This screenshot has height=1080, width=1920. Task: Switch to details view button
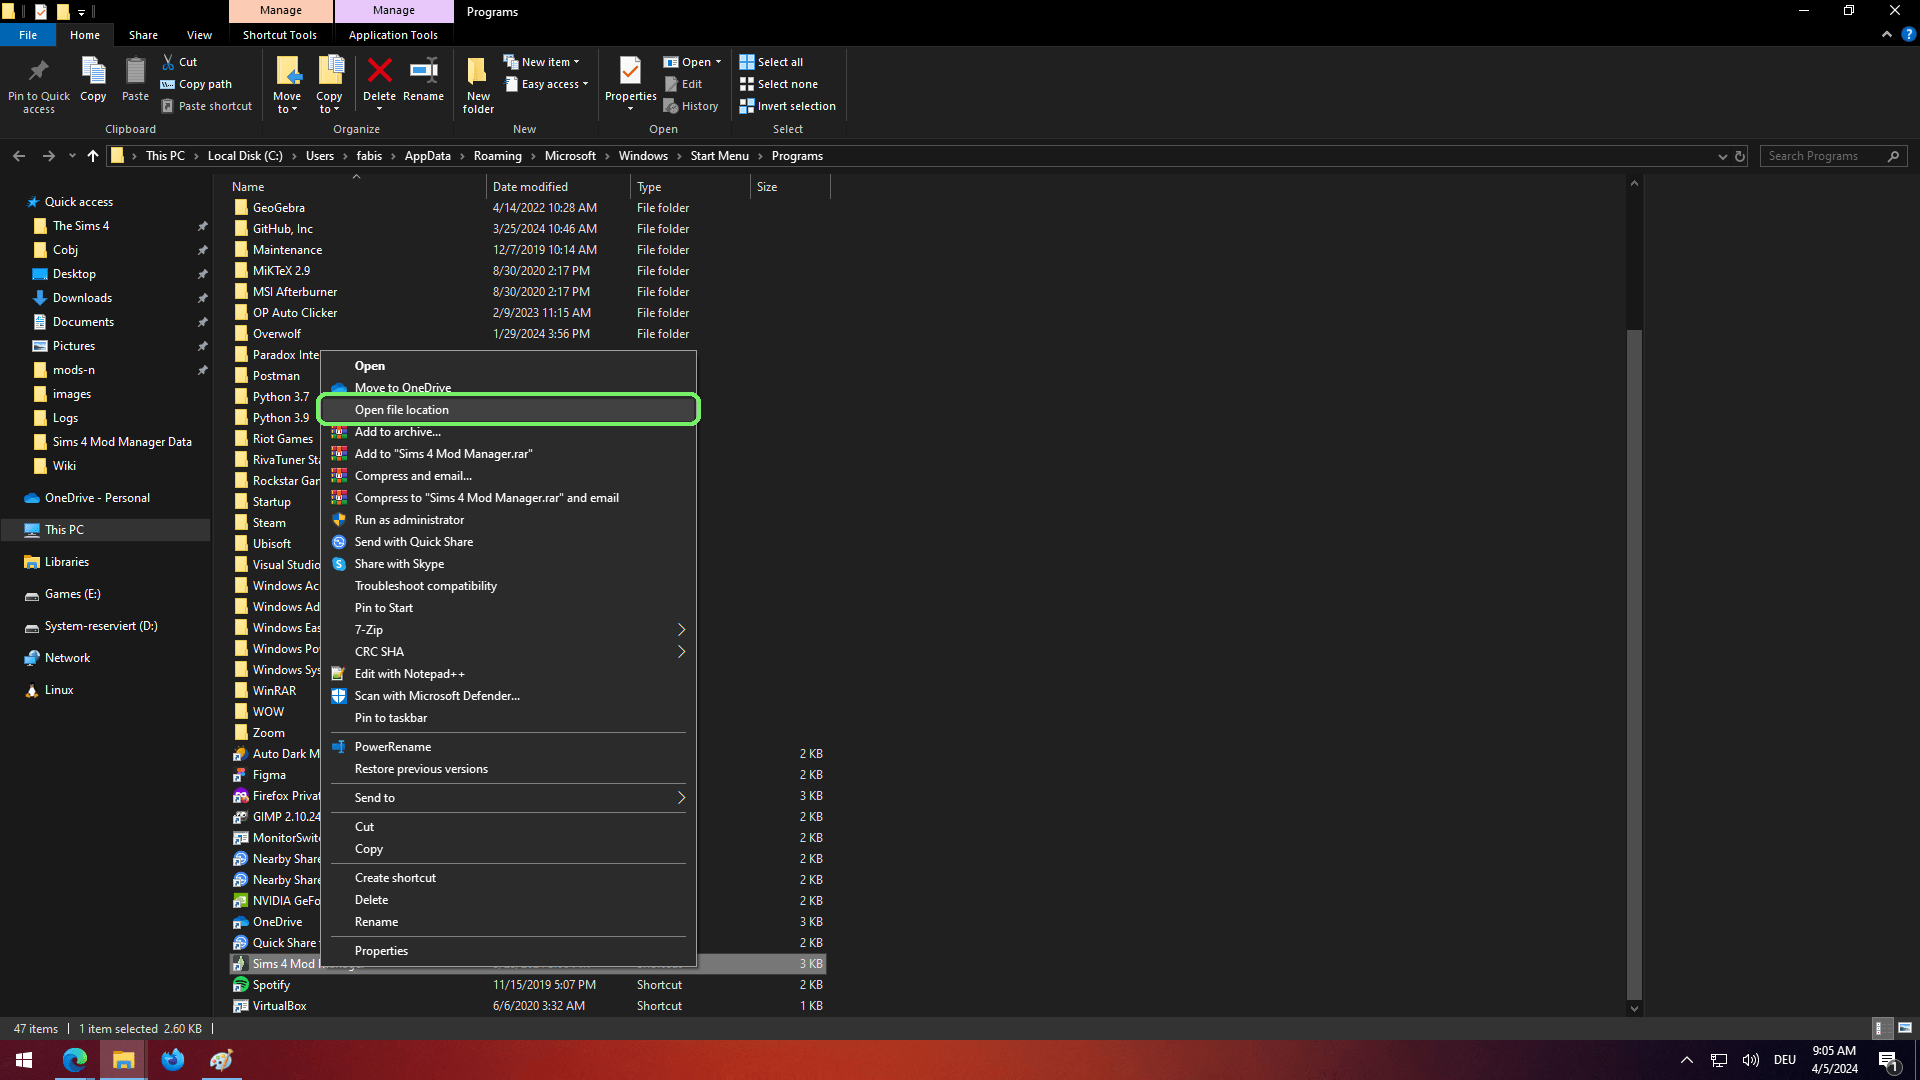(1880, 1028)
